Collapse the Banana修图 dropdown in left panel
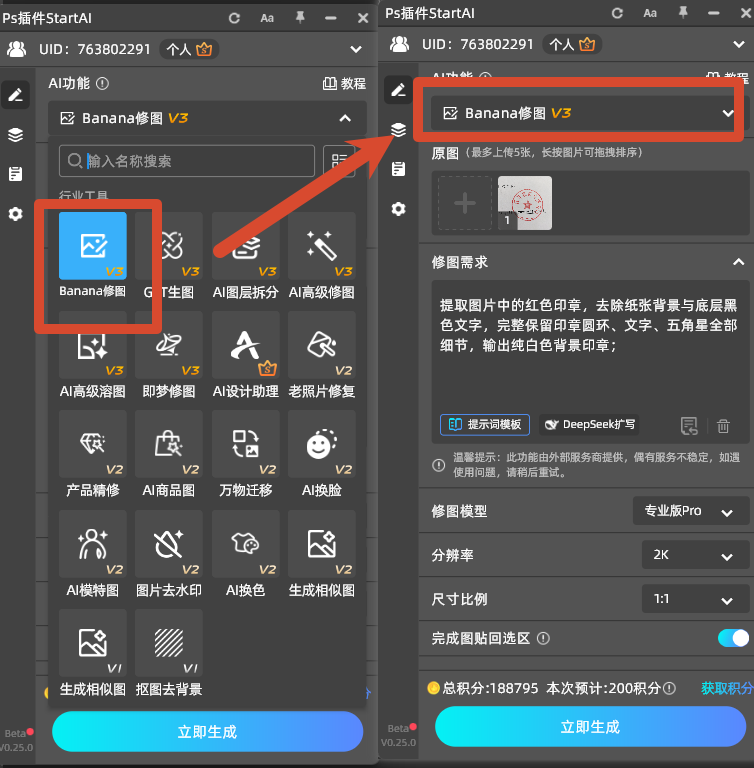Image resolution: width=754 pixels, height=768 pixels. point(345,118)
